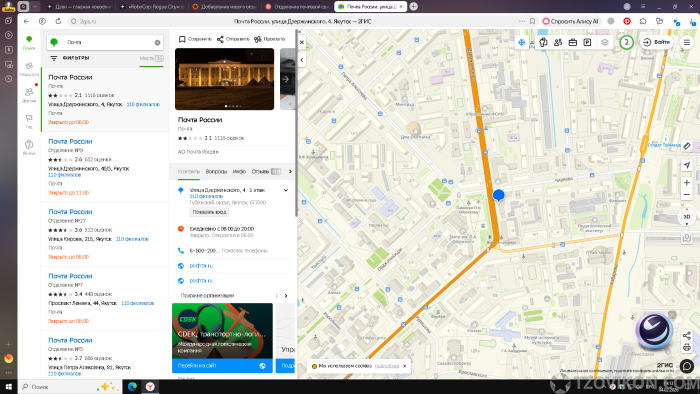Show next similar organization with right arrow
The height and width of the screenshot is (394, 700).
(286, 296)
